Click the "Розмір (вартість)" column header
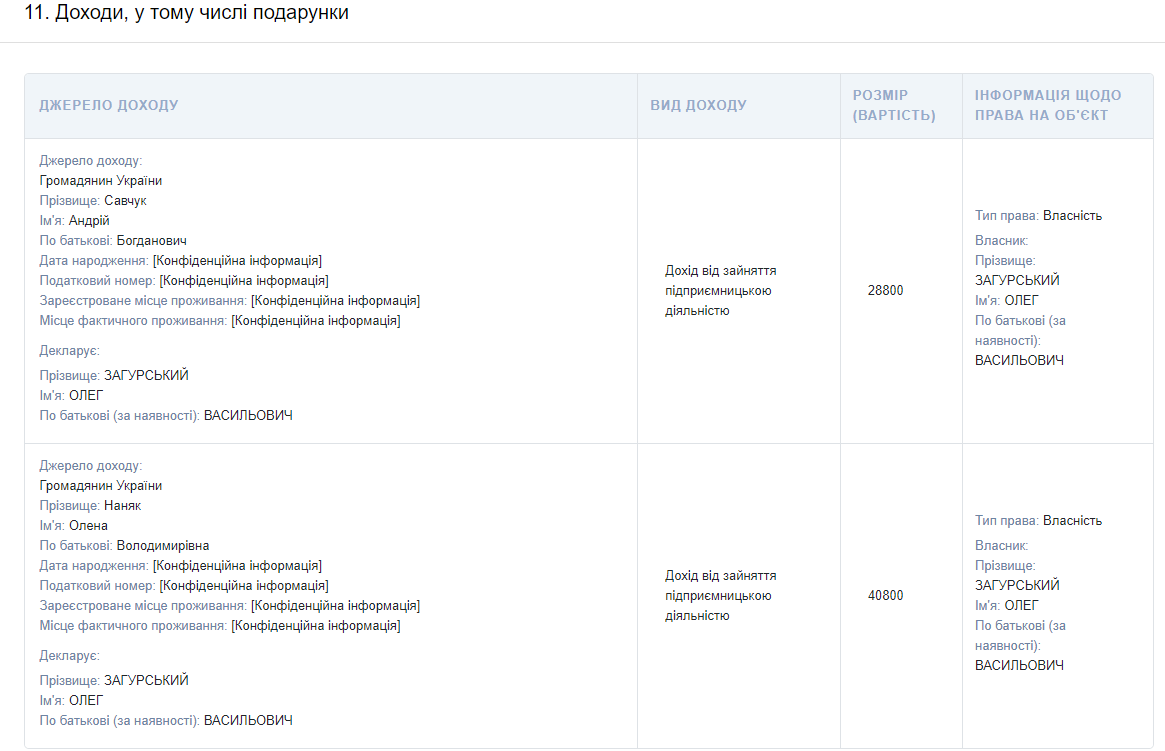 tap(893, 105)
